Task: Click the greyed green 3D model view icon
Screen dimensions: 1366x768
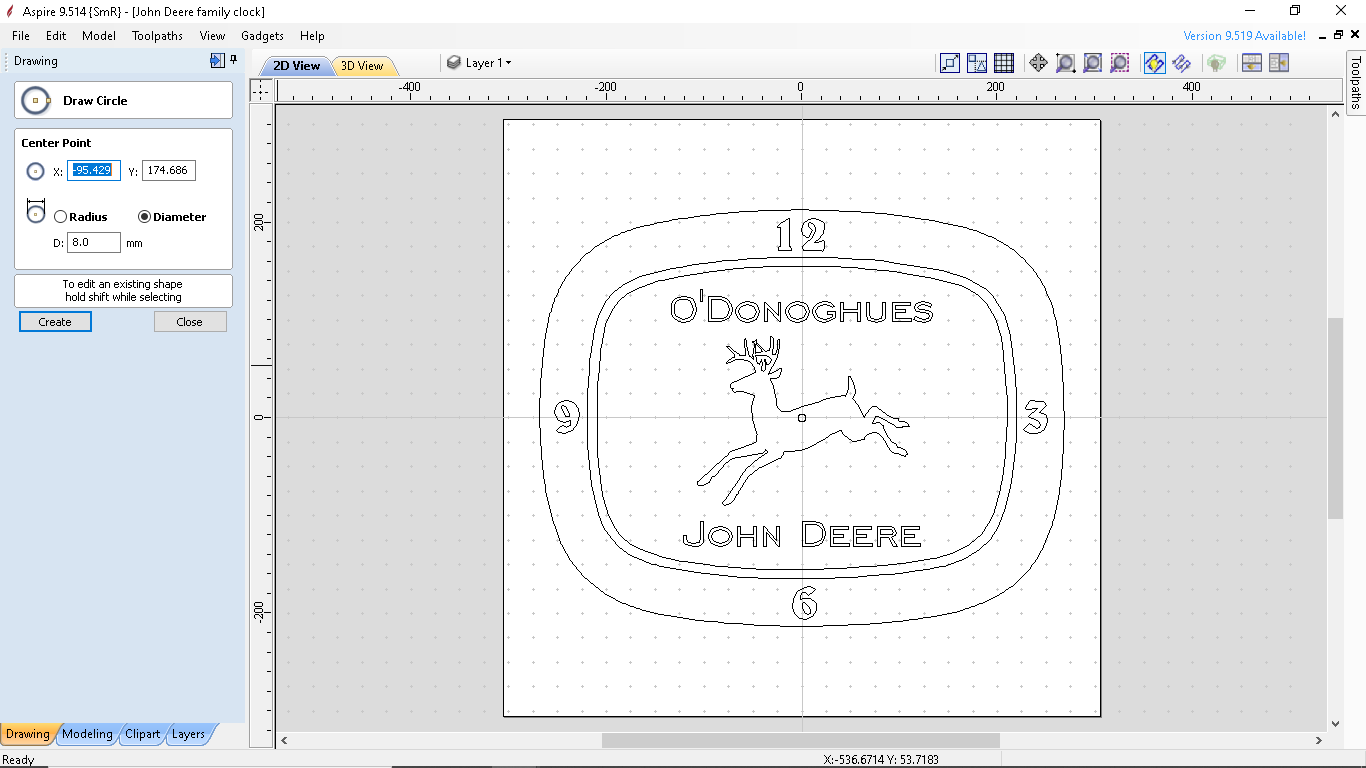Action: (1216, 63)
